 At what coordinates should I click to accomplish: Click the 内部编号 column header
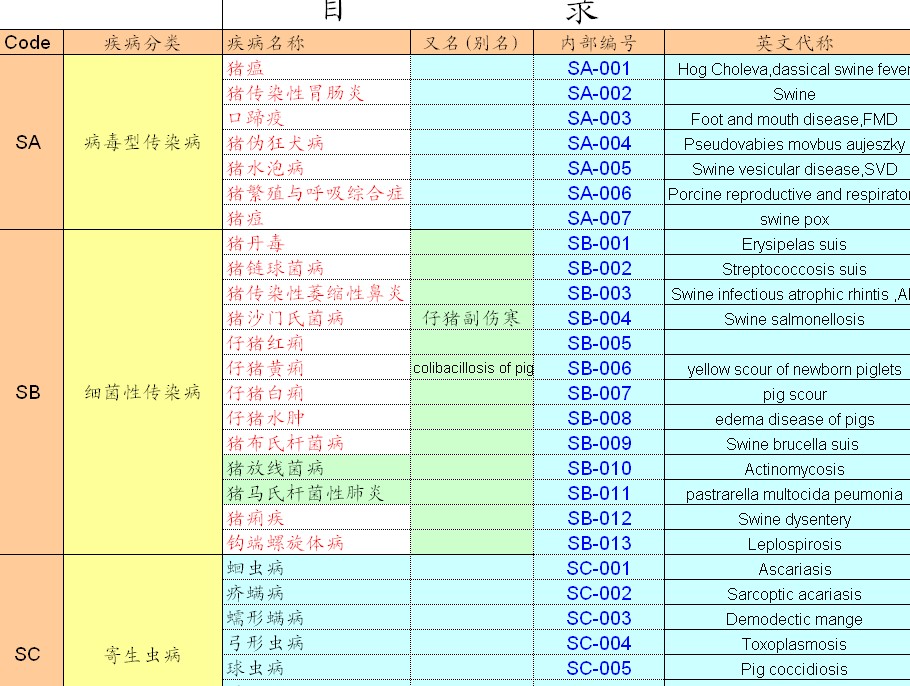(598, 43)
